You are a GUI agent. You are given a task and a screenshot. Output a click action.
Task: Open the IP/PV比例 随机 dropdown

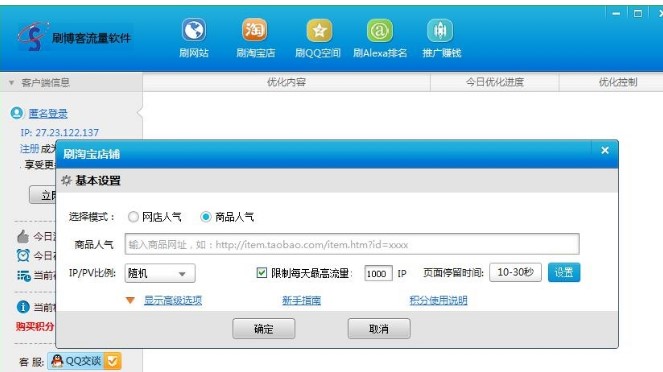tap(160, 273)
